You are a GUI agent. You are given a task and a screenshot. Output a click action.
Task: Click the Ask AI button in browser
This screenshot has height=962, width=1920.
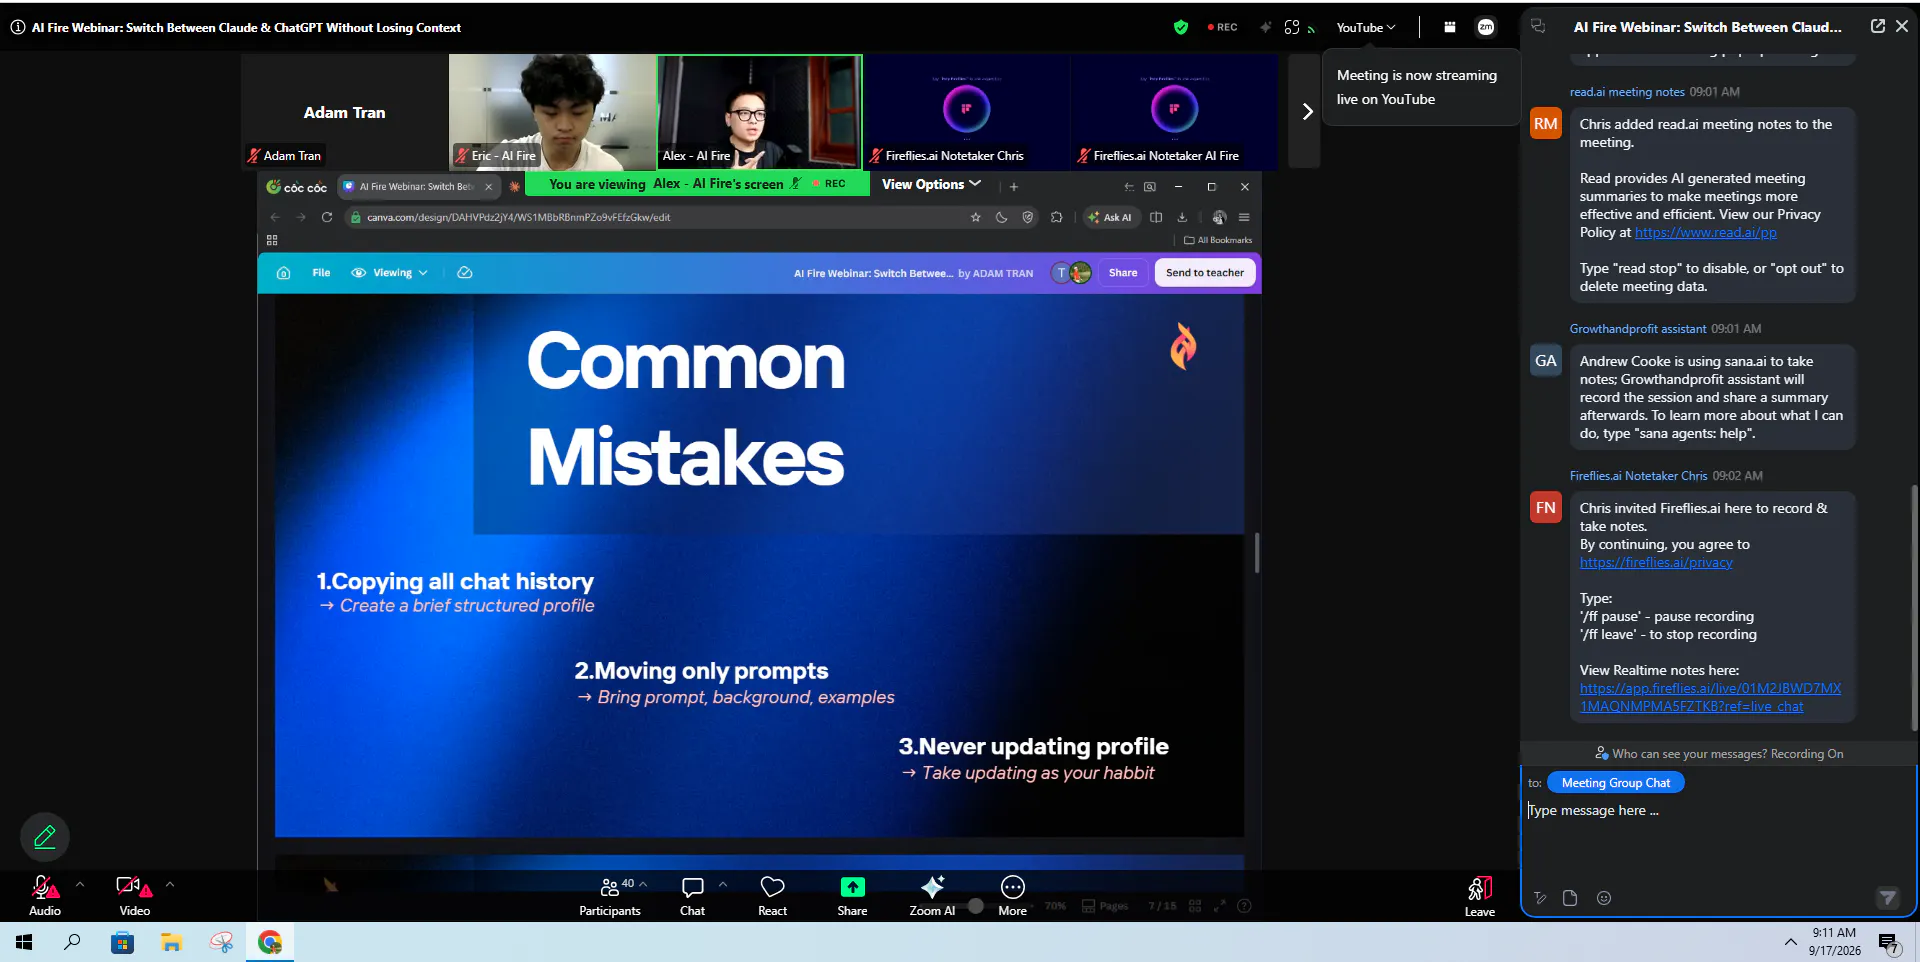coord(1111,217)
